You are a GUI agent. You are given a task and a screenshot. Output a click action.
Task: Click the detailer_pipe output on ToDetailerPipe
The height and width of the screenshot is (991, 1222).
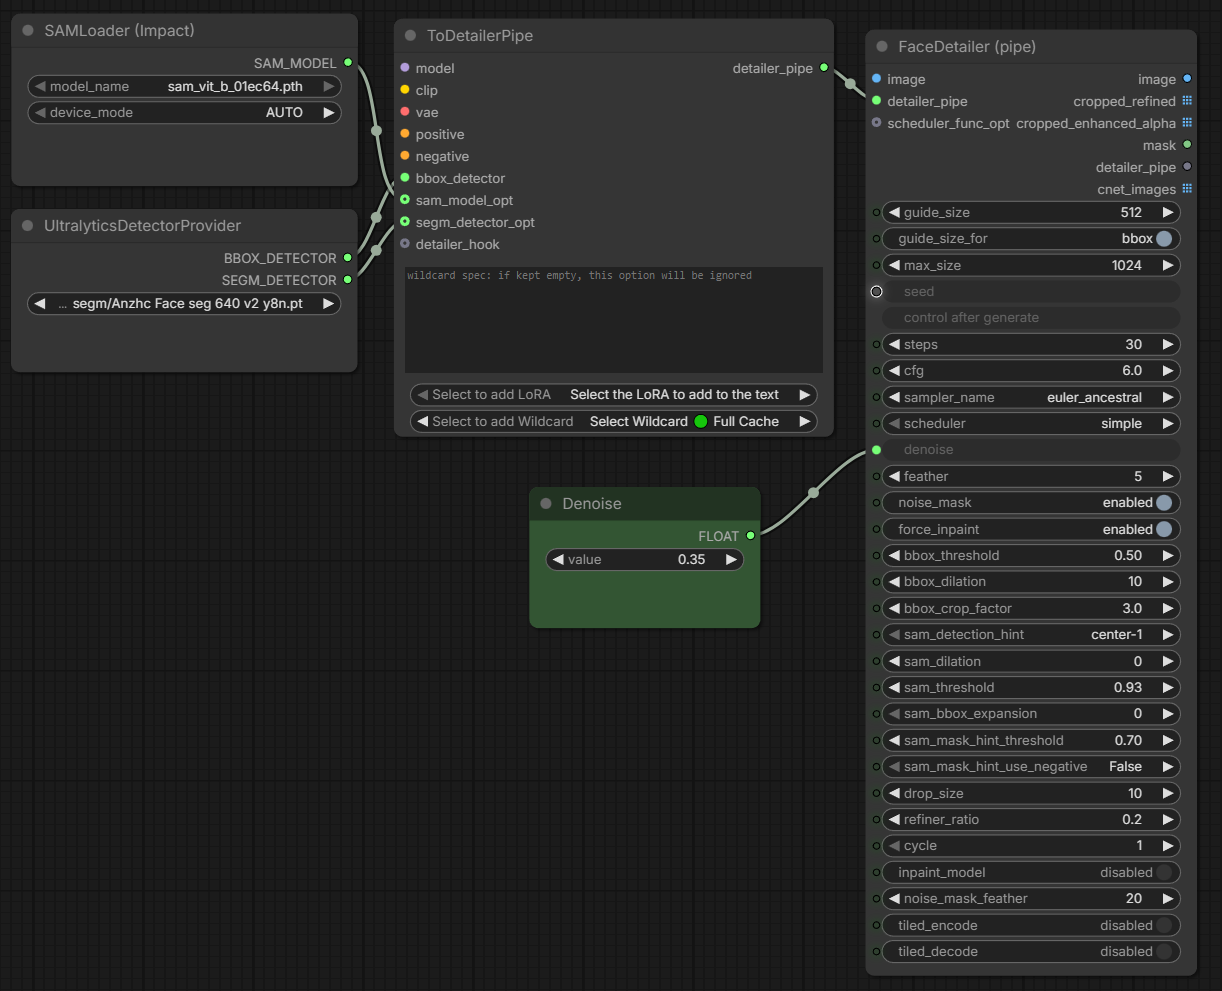point(824,68)
